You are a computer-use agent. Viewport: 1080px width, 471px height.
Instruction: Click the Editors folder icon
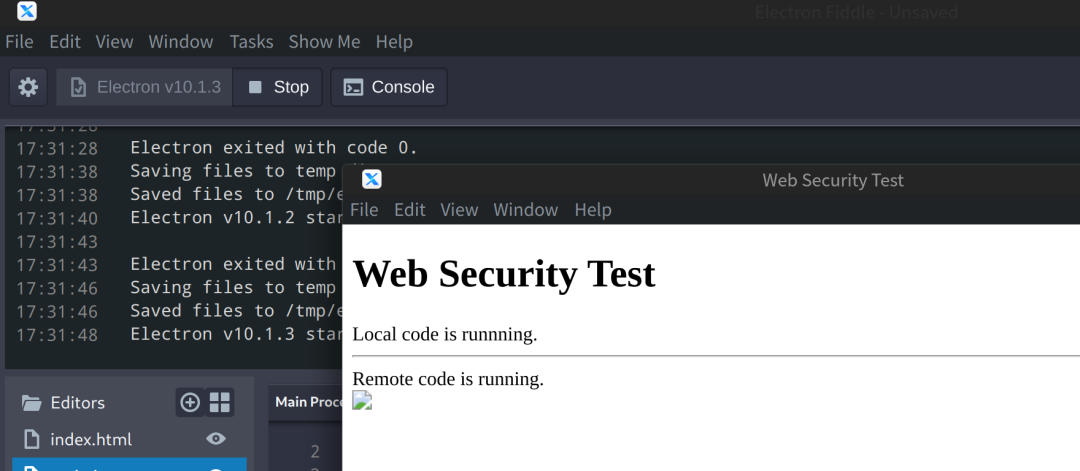[x=31, y=403]
